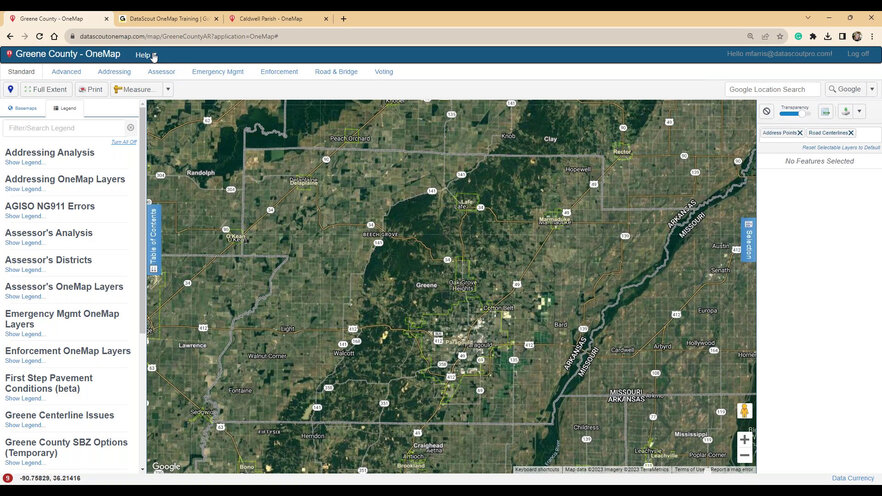
Task: Remove the Address Points selectable layer
Action: [800, 133]
